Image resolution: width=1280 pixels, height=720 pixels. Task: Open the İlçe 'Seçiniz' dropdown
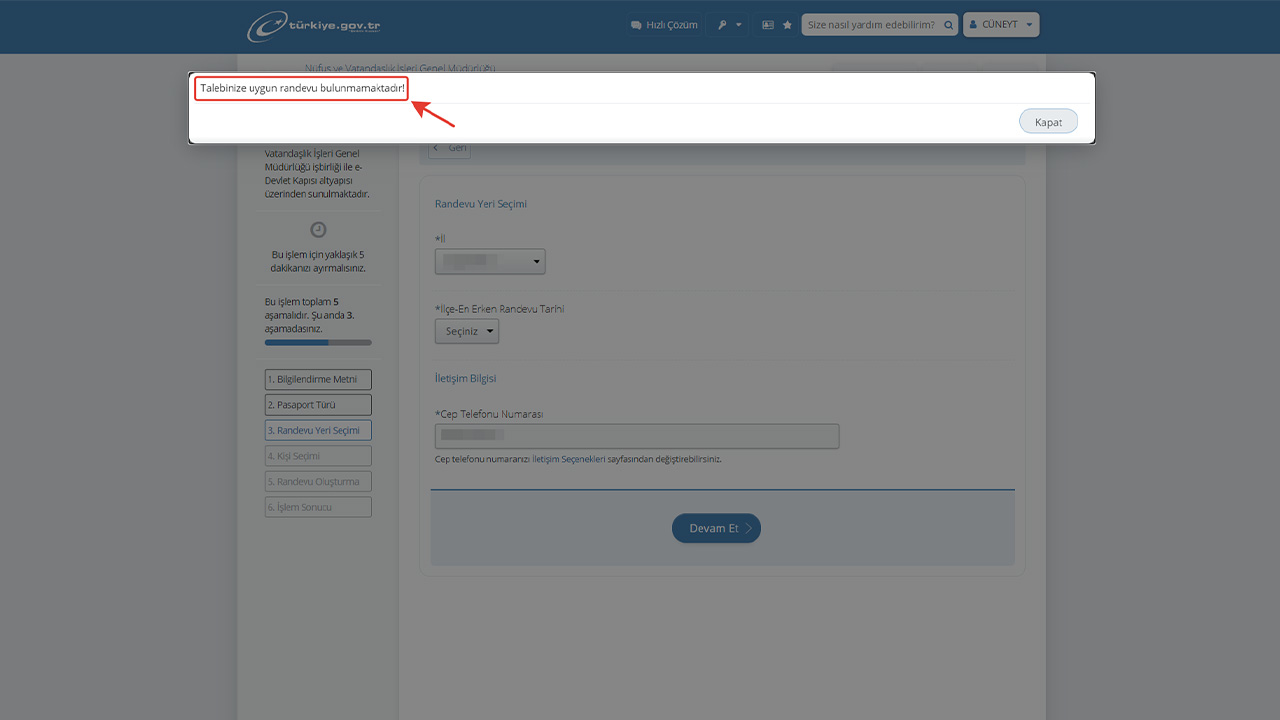(466, 331)
